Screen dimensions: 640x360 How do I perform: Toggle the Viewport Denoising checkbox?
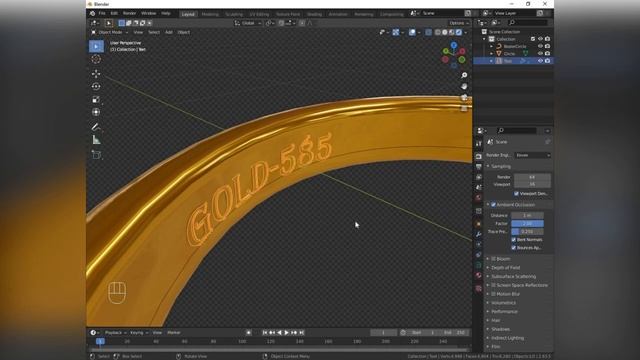tap(516, 193)
